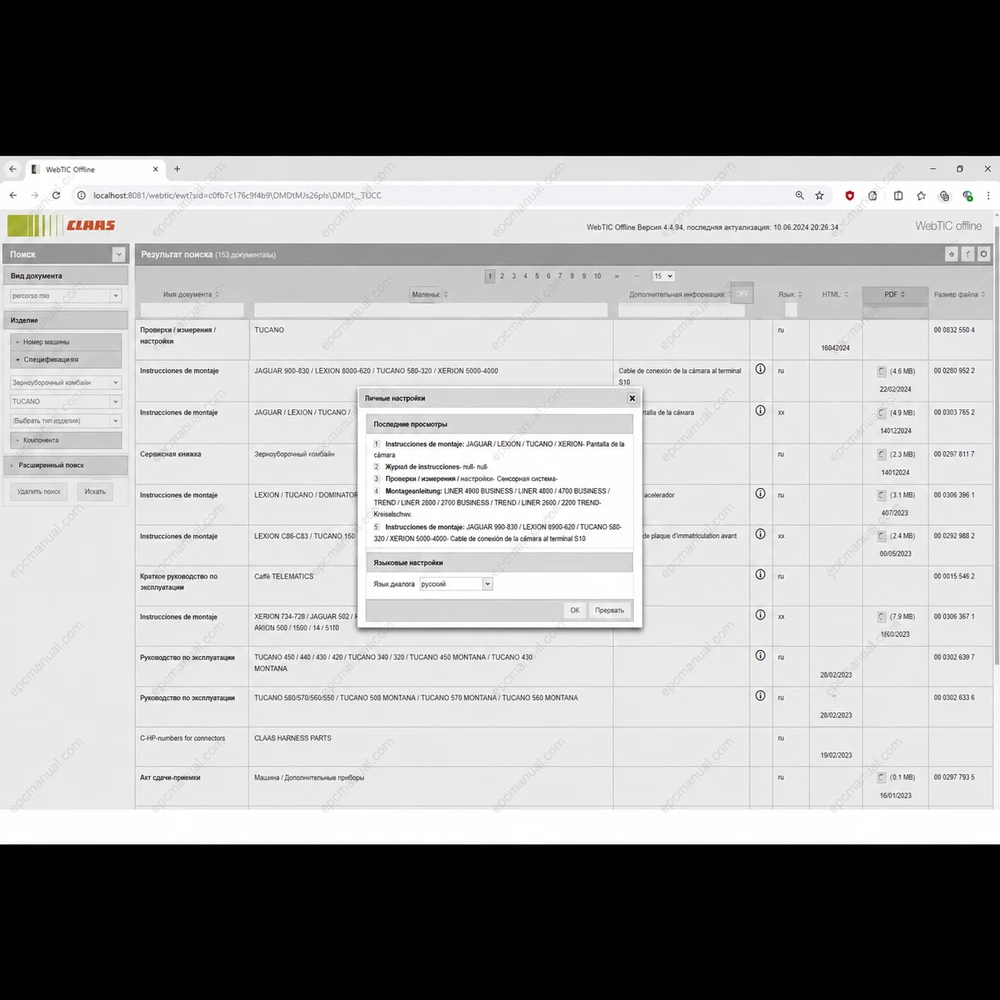Click the Искать search button
Viewport: 1000px width, 1000px height.
(95, 491)
